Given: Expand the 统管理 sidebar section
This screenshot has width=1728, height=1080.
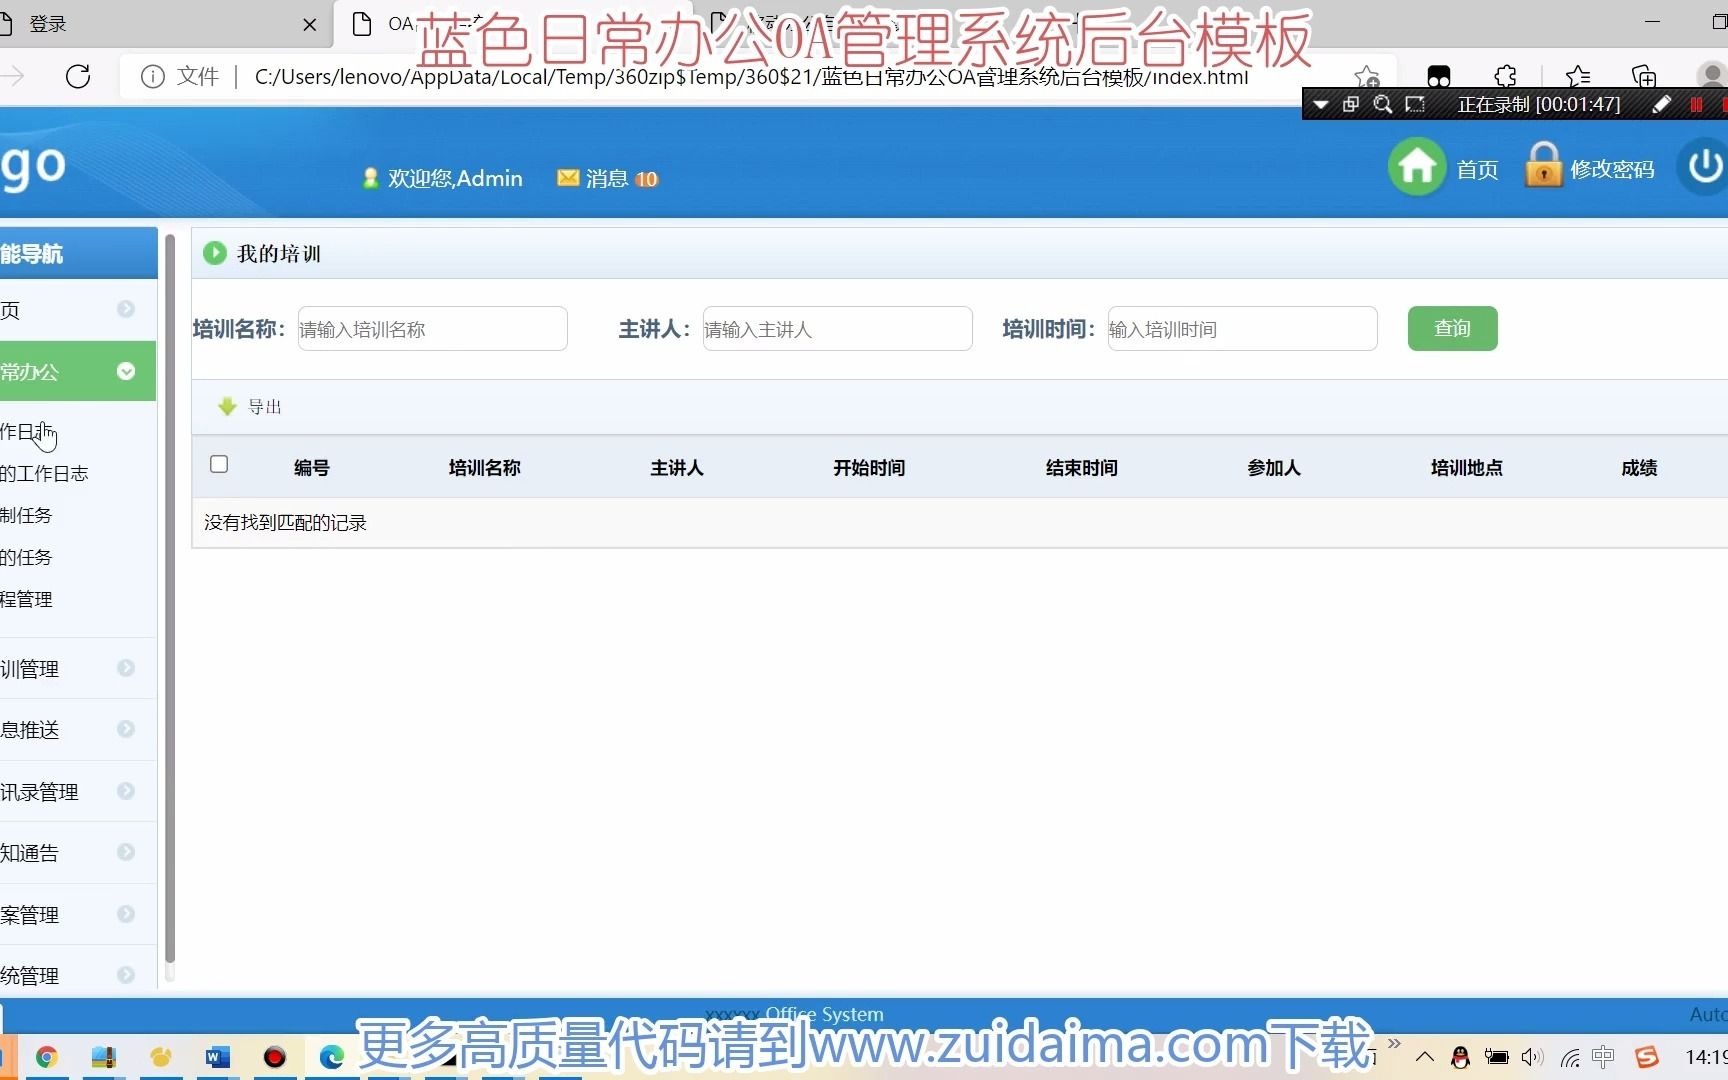Looking at the screenshot, I should tap(126, 975).
